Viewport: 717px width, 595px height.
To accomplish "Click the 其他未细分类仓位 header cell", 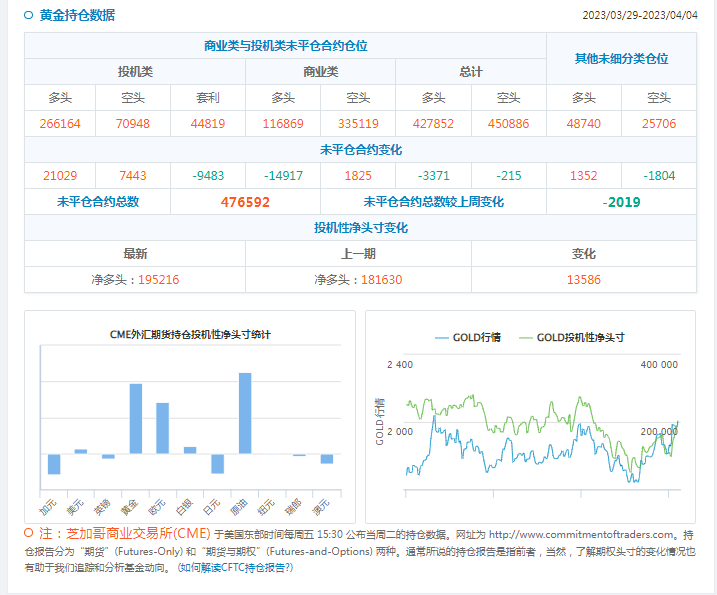I will pyautogui.click(x=621, y=59).
